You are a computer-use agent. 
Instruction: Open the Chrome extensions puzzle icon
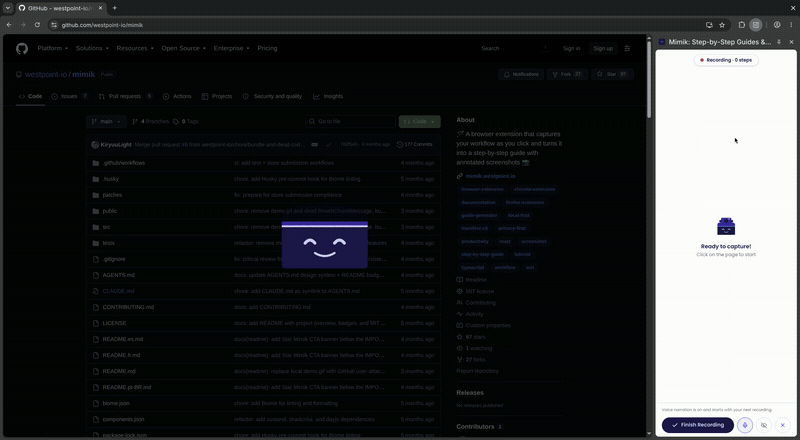(742, 25)
